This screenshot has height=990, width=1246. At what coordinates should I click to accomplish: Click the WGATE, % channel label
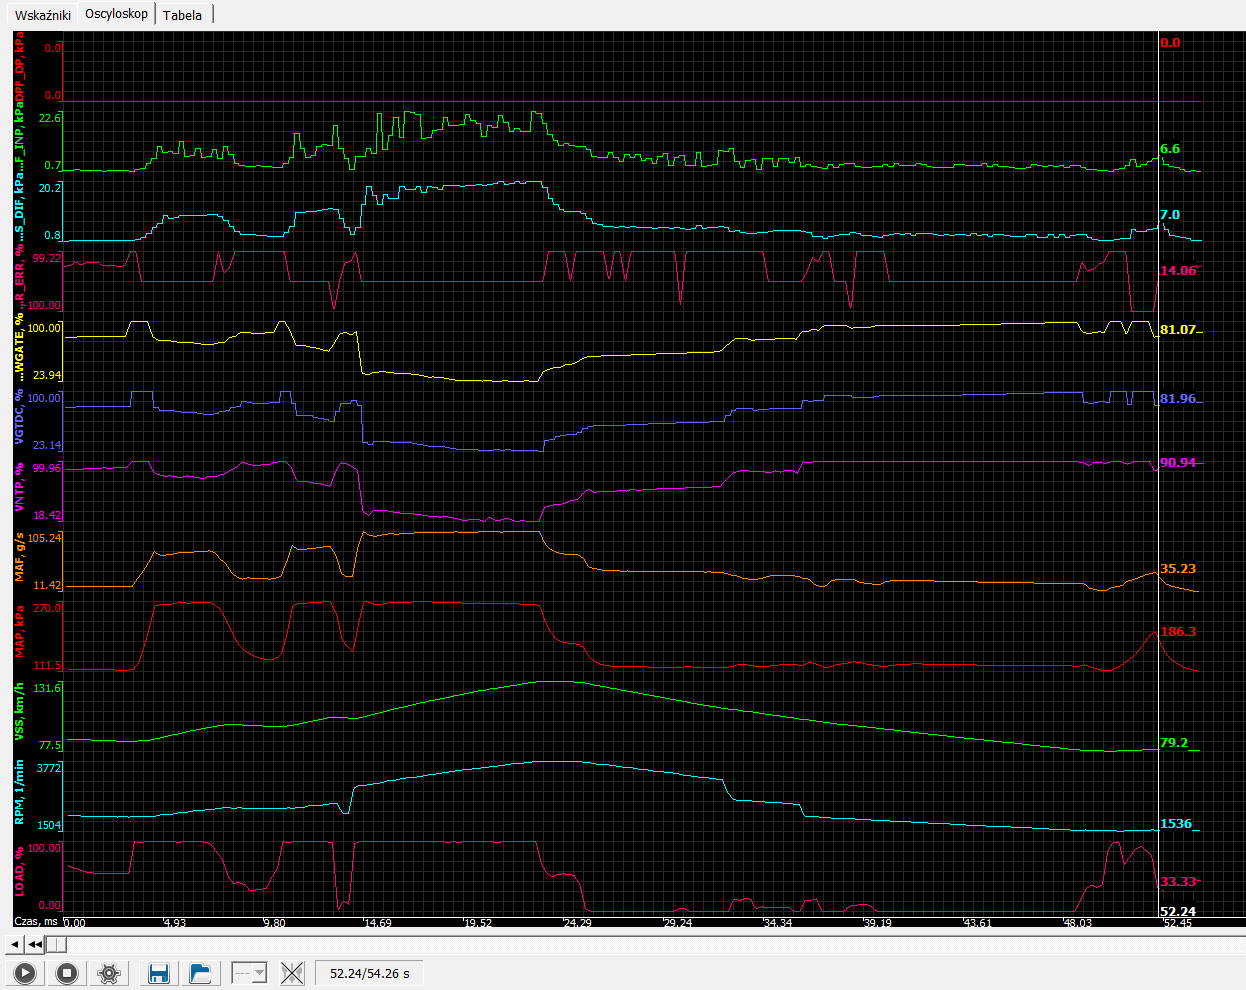click(19, 347)
